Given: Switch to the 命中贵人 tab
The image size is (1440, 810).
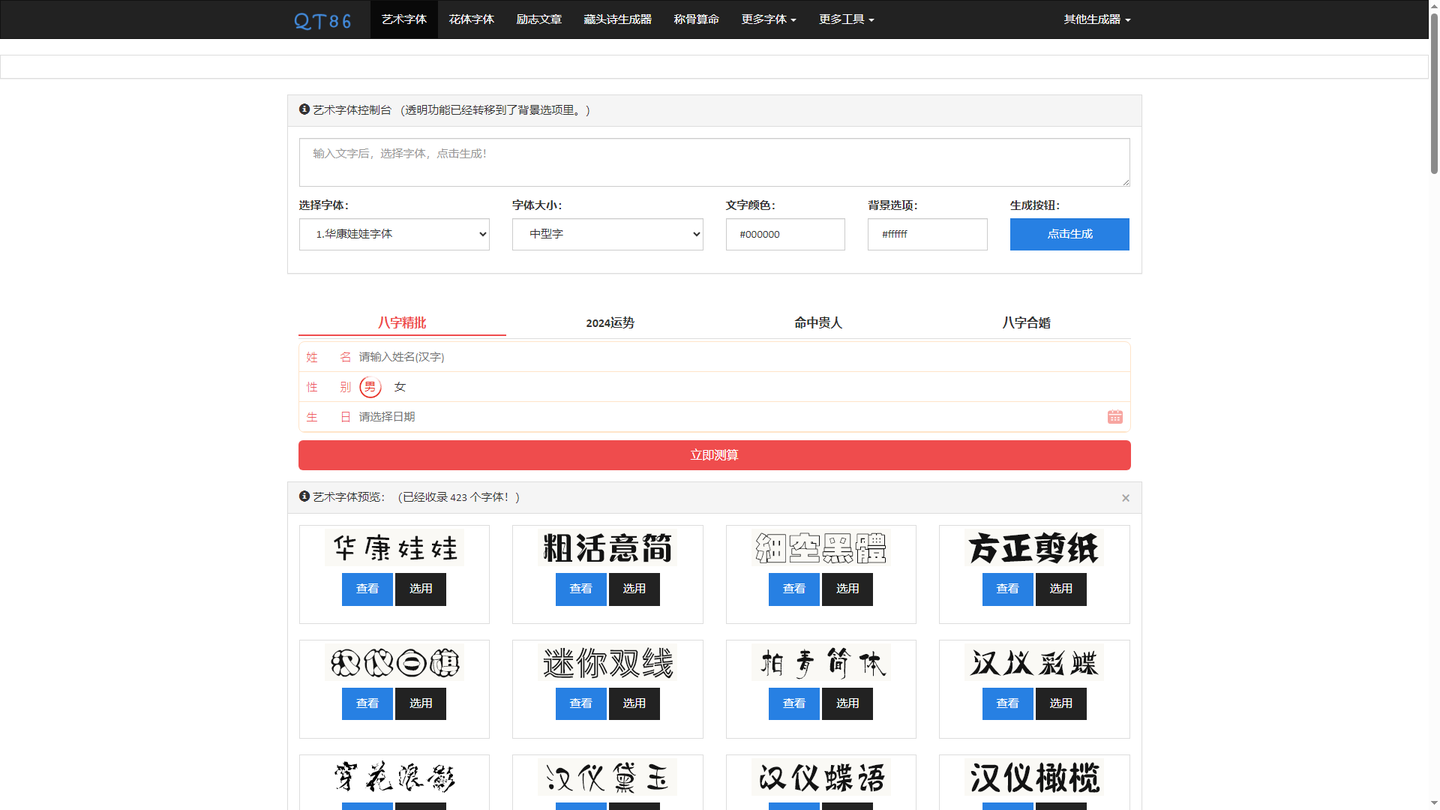Looking at the screenshot, I should point(818,323).
